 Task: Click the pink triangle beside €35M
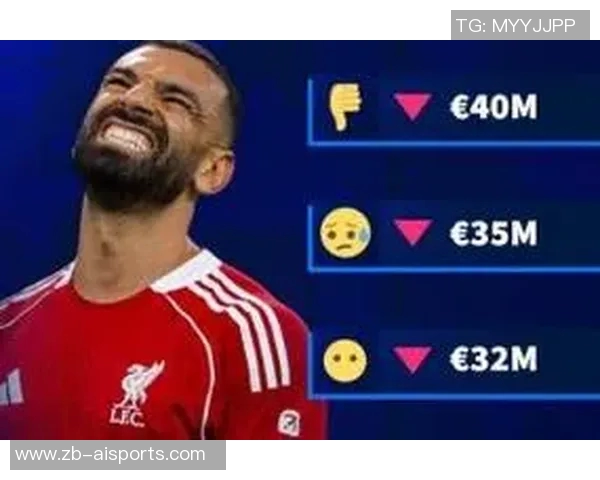pyautogui.click(x=412, y=232)
